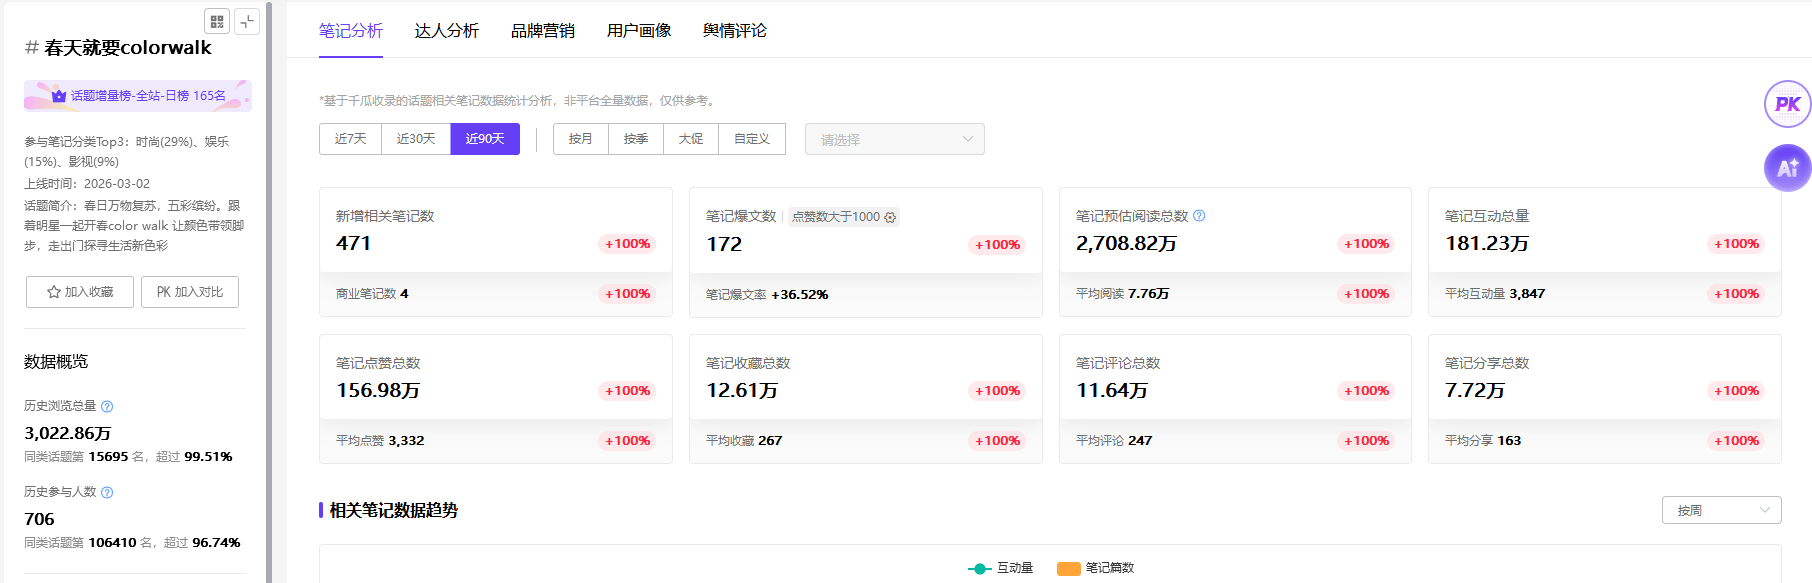Select the 近90天 time range
Viewport: 1812px width, 583px height.
(485, 139)
